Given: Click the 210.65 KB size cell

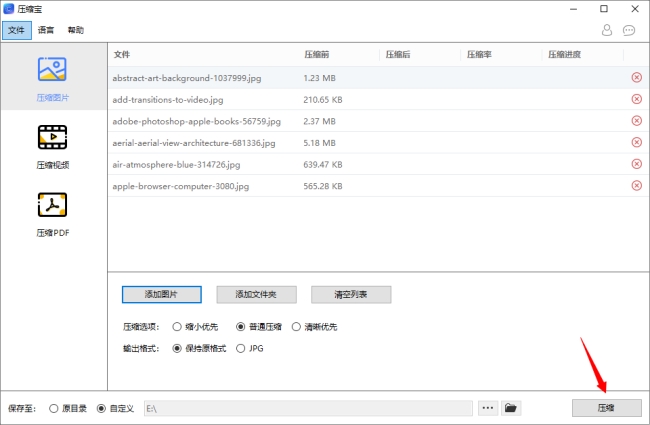Looking at the screenshot, I should point(323,100).
